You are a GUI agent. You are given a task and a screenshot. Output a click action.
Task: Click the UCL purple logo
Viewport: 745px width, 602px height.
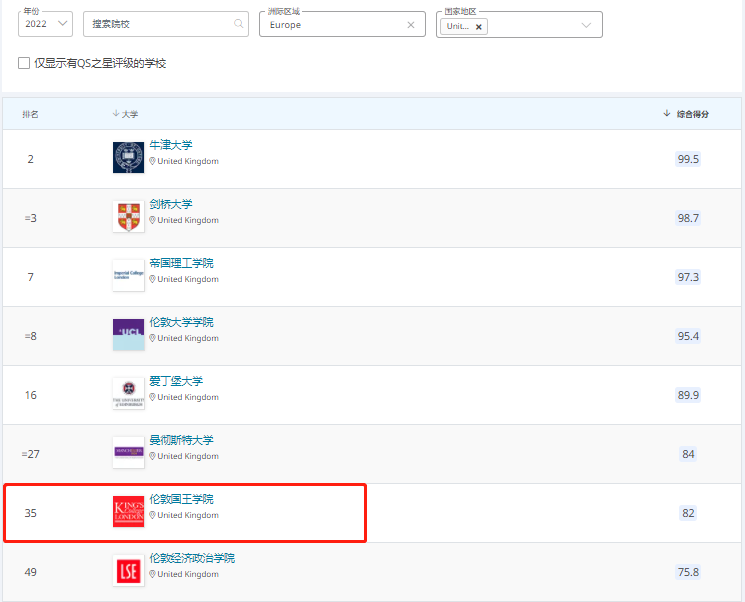point(128,334)
